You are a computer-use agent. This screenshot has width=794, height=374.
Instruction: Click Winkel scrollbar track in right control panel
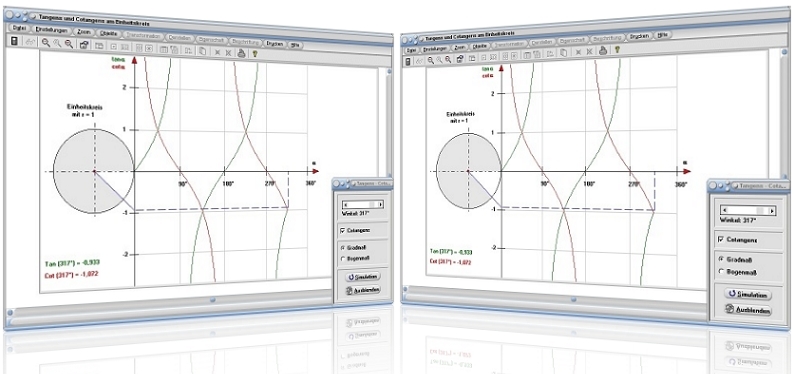coord(748,210)
